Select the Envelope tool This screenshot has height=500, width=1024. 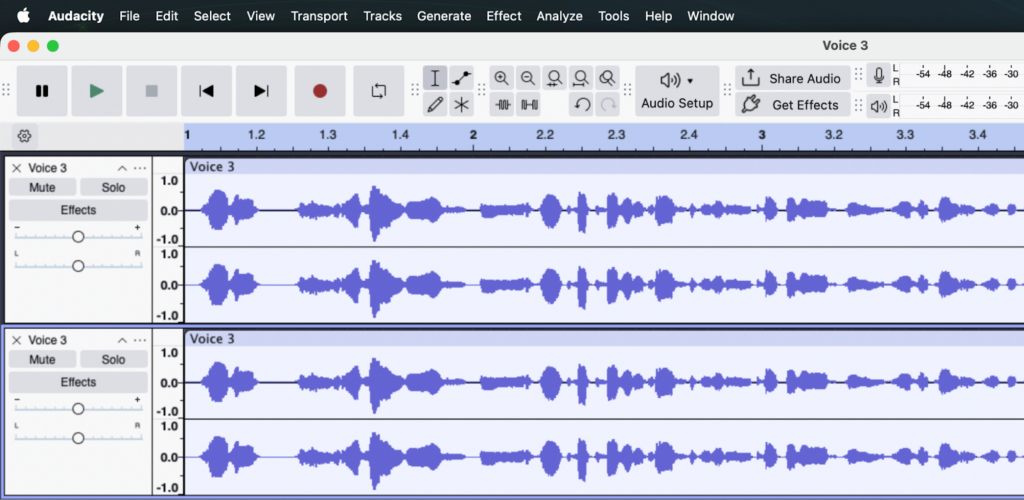point(461,78)
